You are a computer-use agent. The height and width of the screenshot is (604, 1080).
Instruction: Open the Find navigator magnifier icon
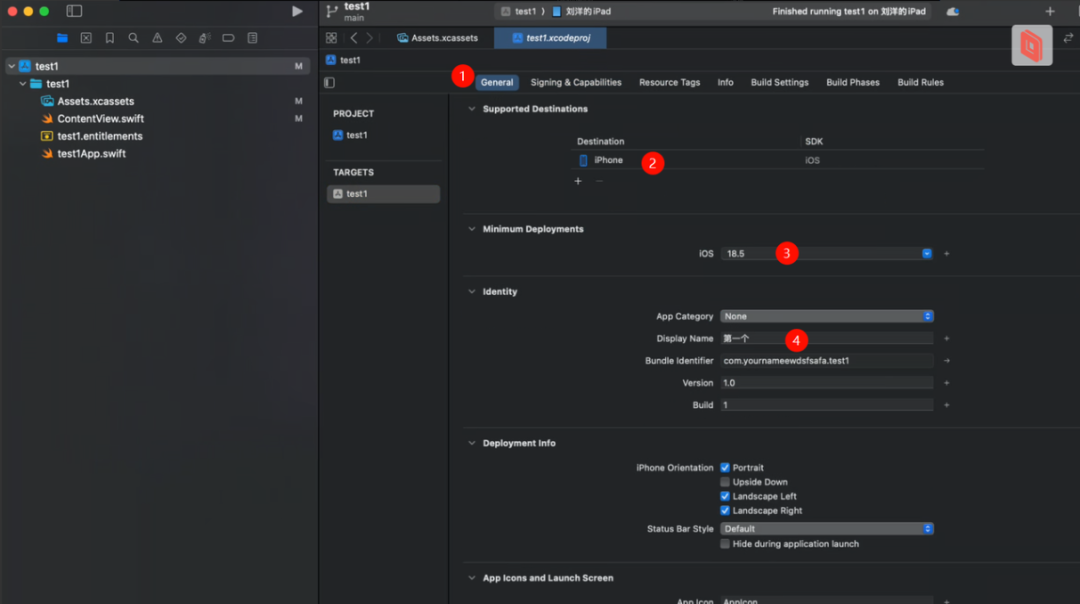point(134,38)
